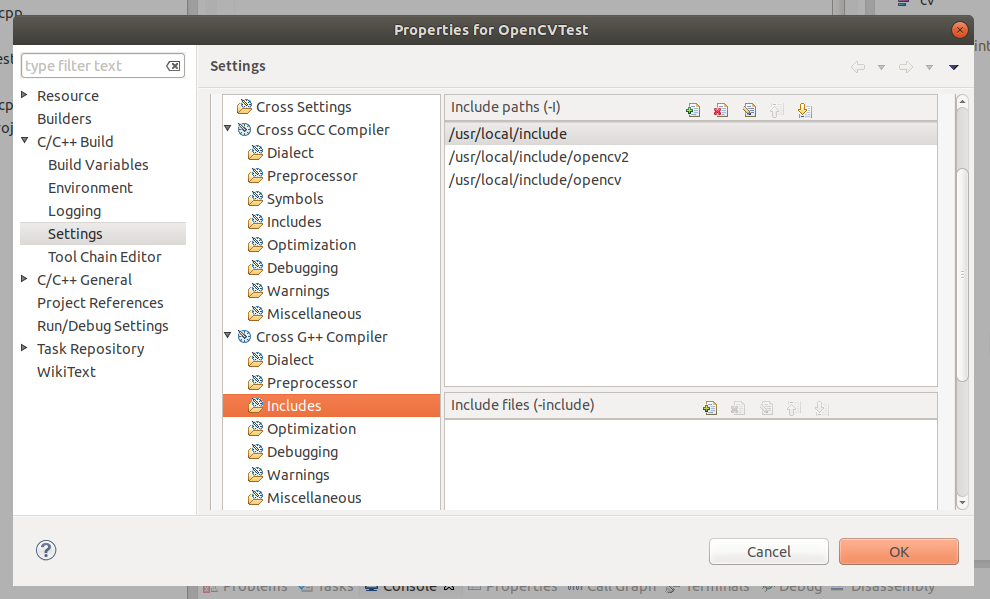Click the Cancel button
This screenshot has width=990, height=599.
tap(768, 552)
